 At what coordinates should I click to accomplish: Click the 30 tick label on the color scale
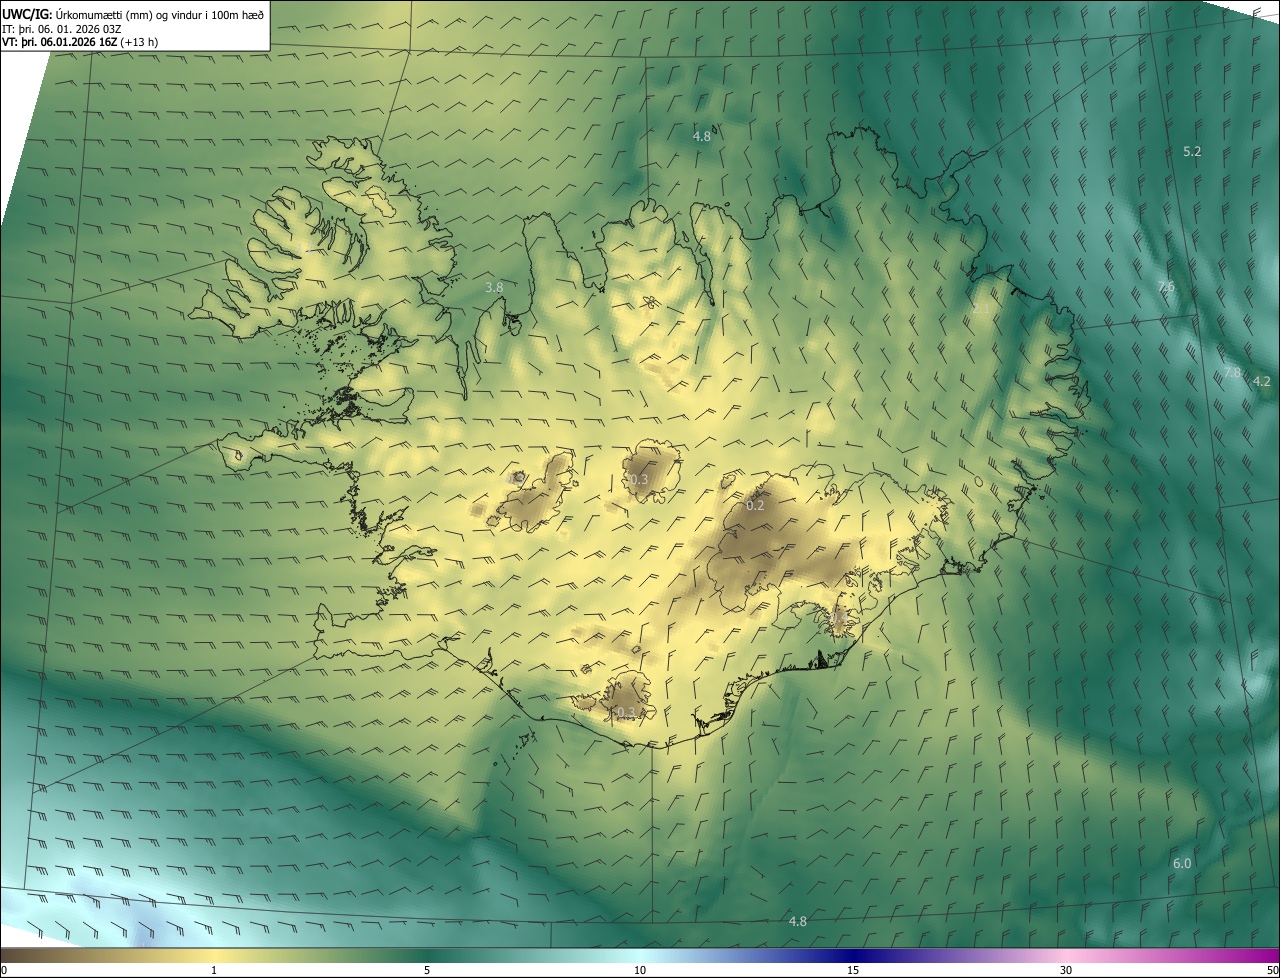(x=1066, y=970)
